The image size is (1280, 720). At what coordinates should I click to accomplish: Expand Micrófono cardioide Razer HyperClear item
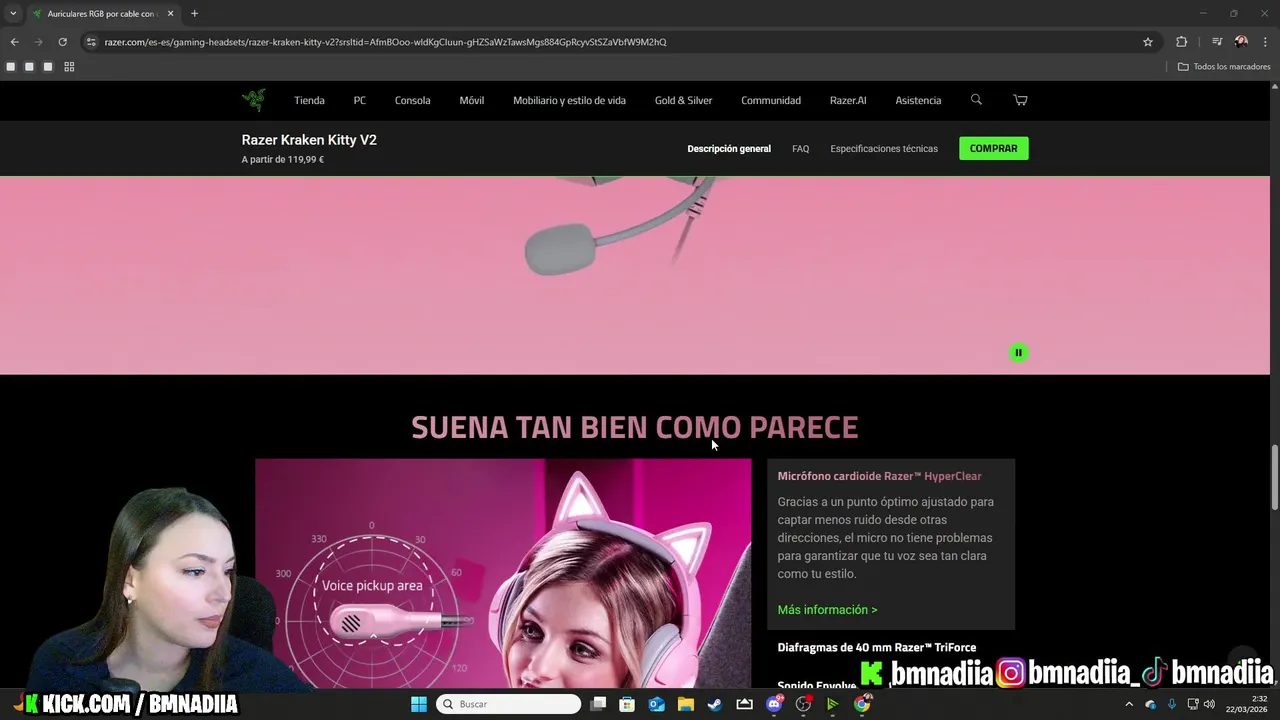click(879, 476)
